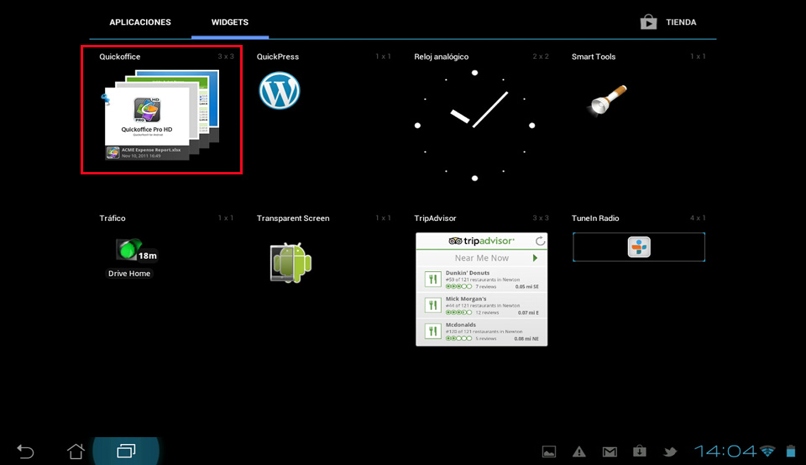Screen dimensions: 806x465
Task: Tap the Smart Tools widget title
Action: [593, 57]
